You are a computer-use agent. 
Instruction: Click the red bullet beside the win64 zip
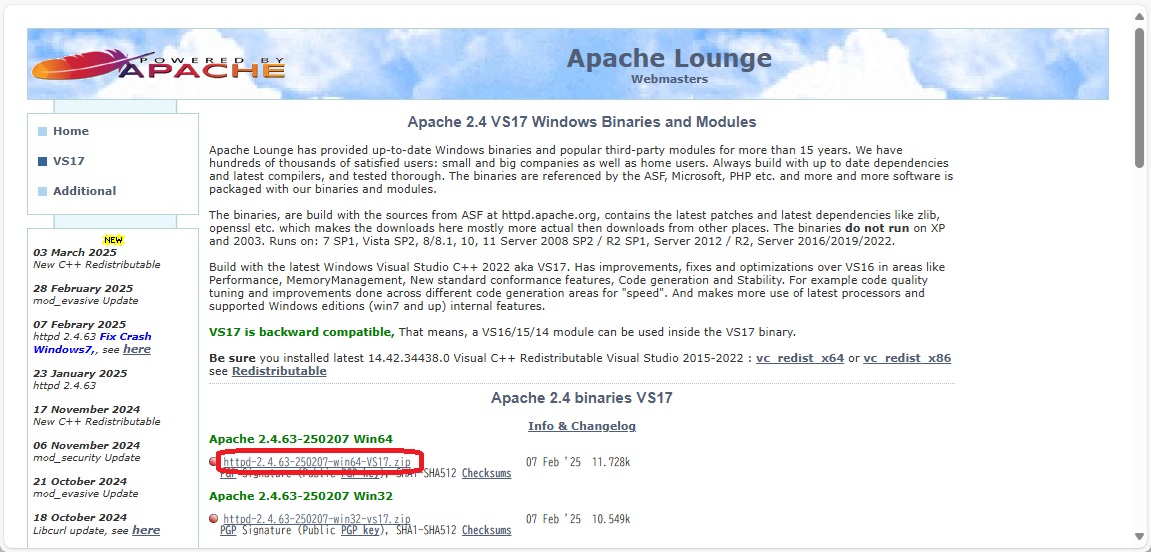(x=214, y=462)
